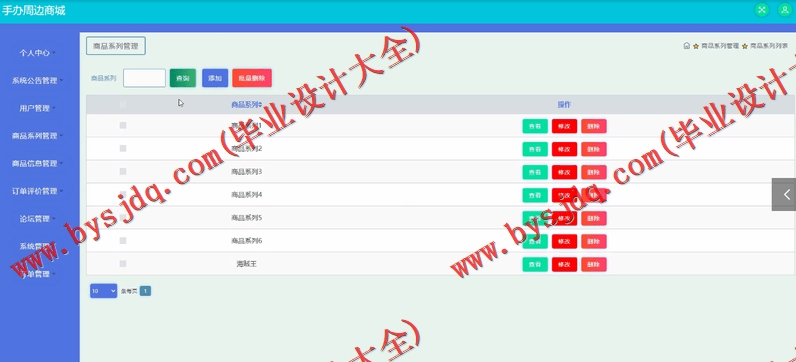Select the 商品系列3 name cell
The width and height of the screenshot is (796, 362).
(246, 172)
